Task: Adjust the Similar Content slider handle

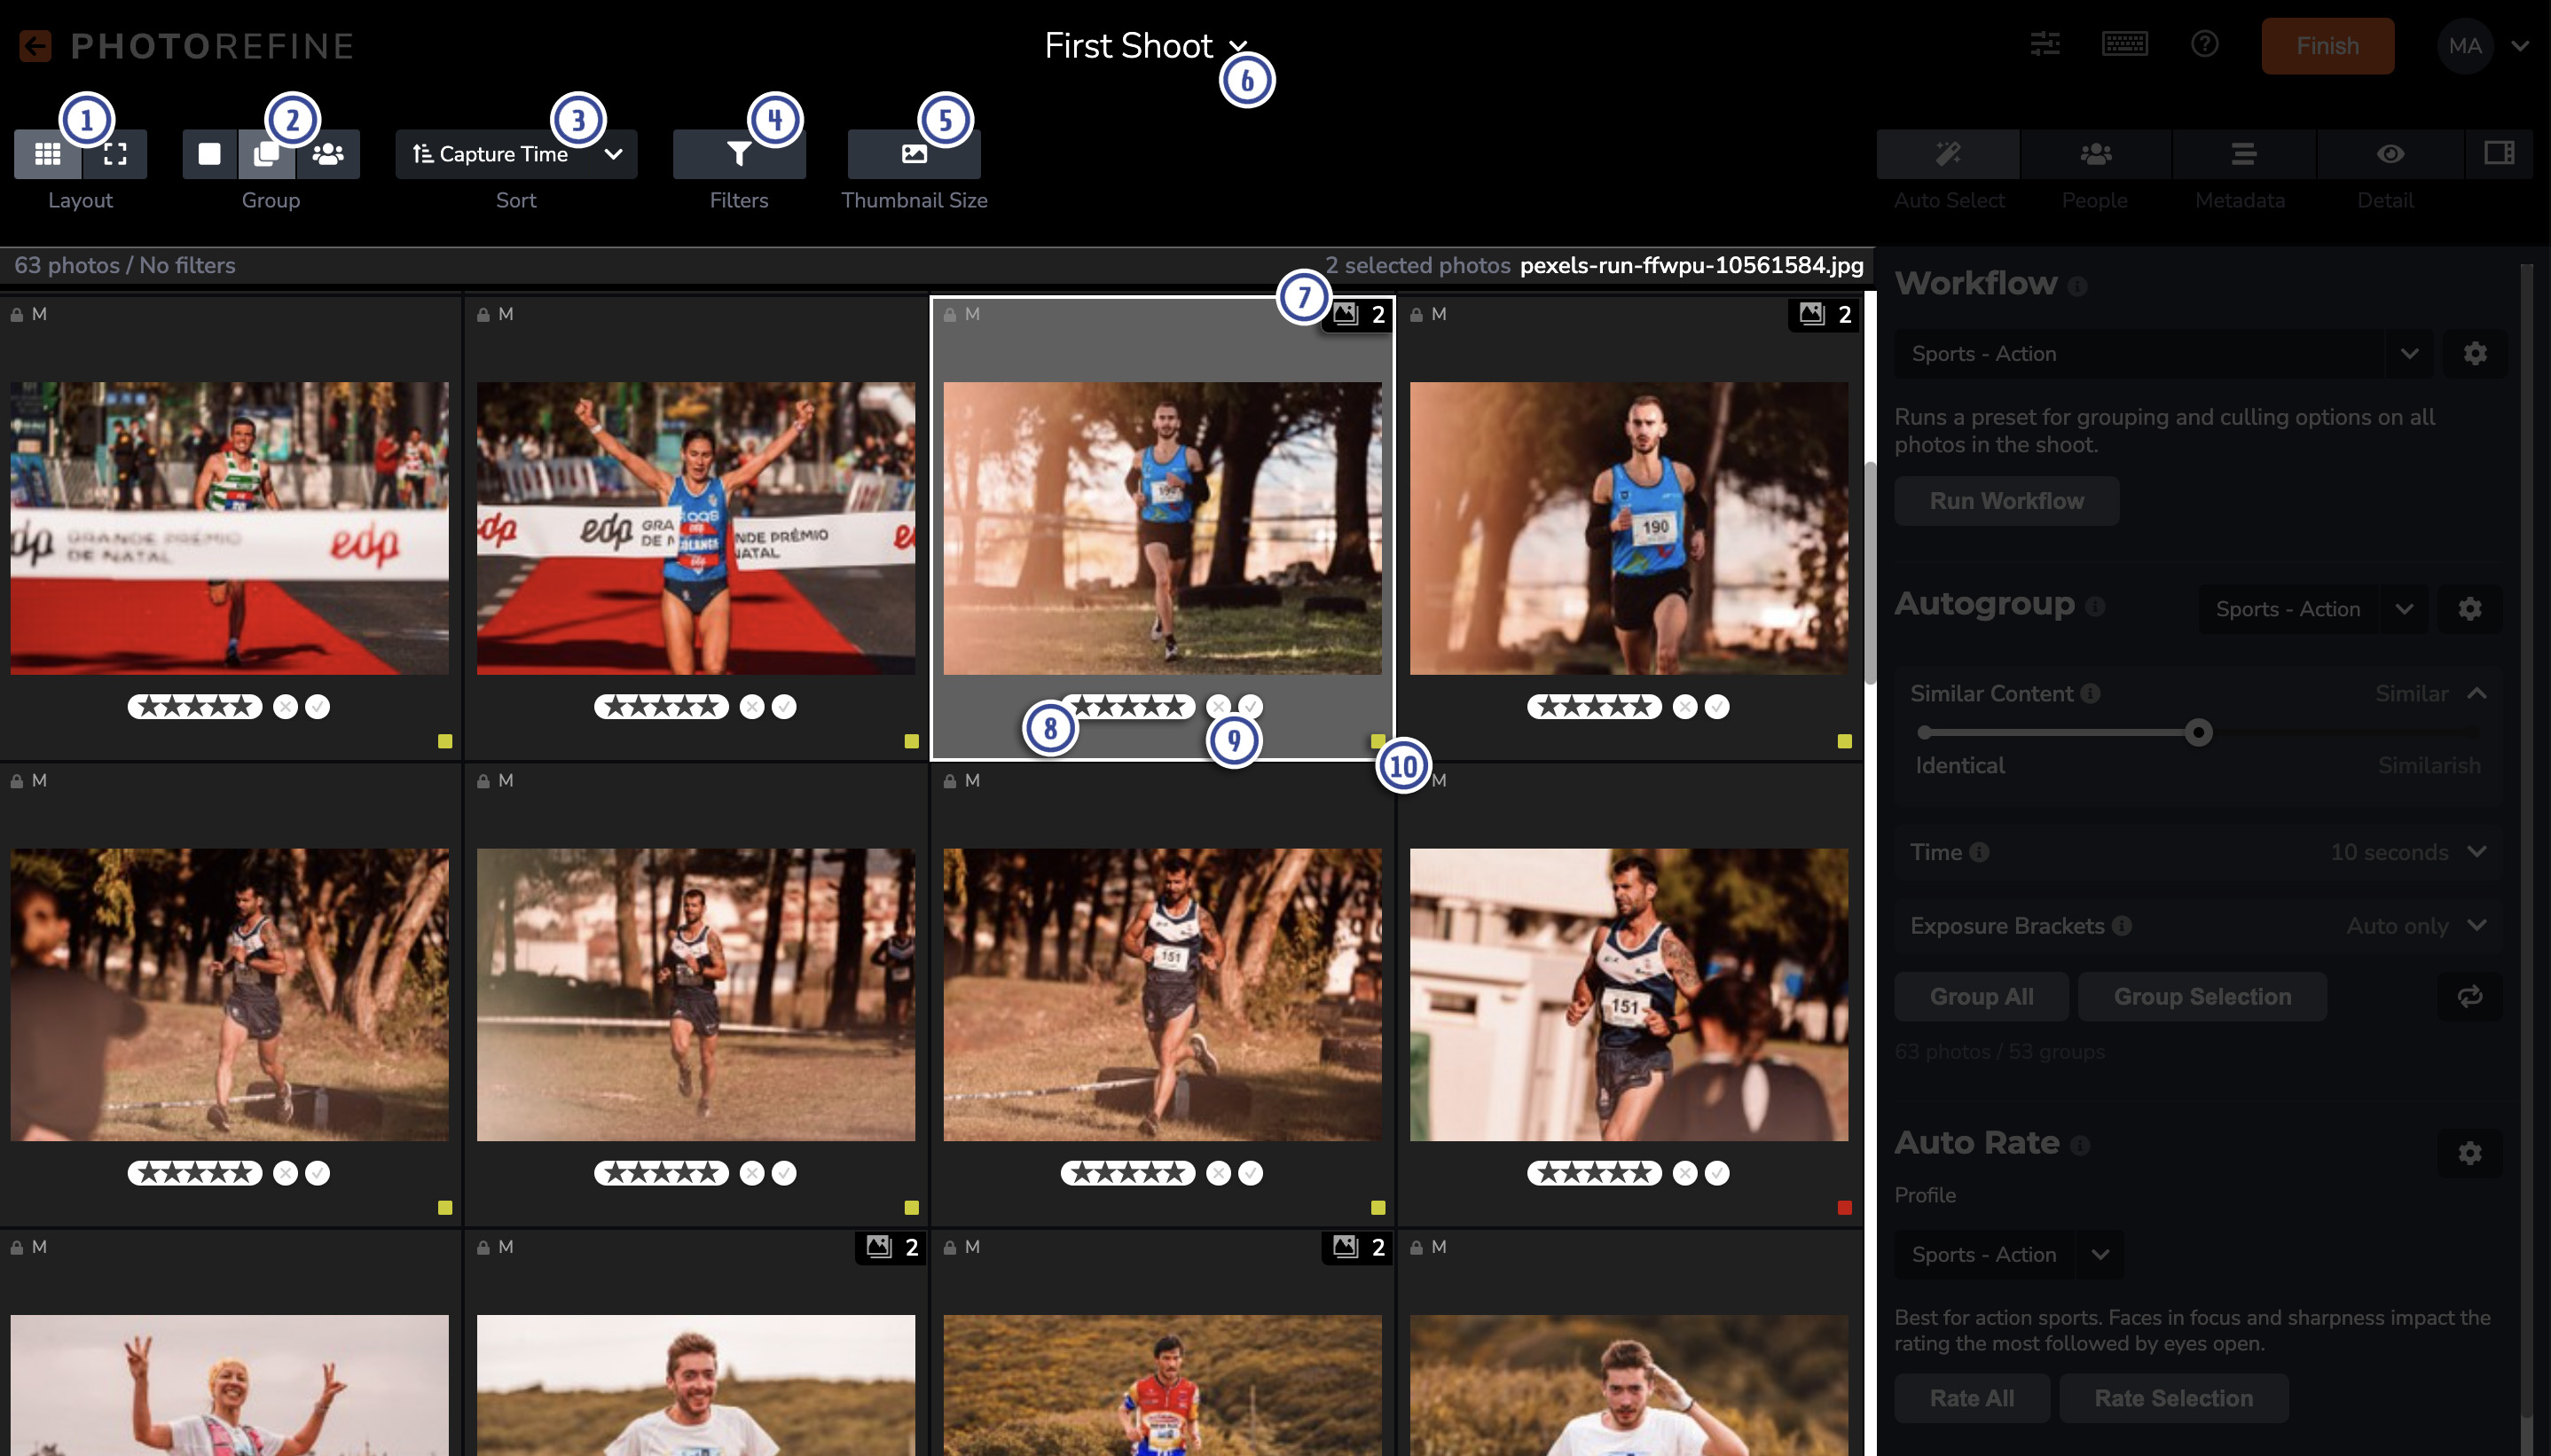Action: click(2198, 733)
